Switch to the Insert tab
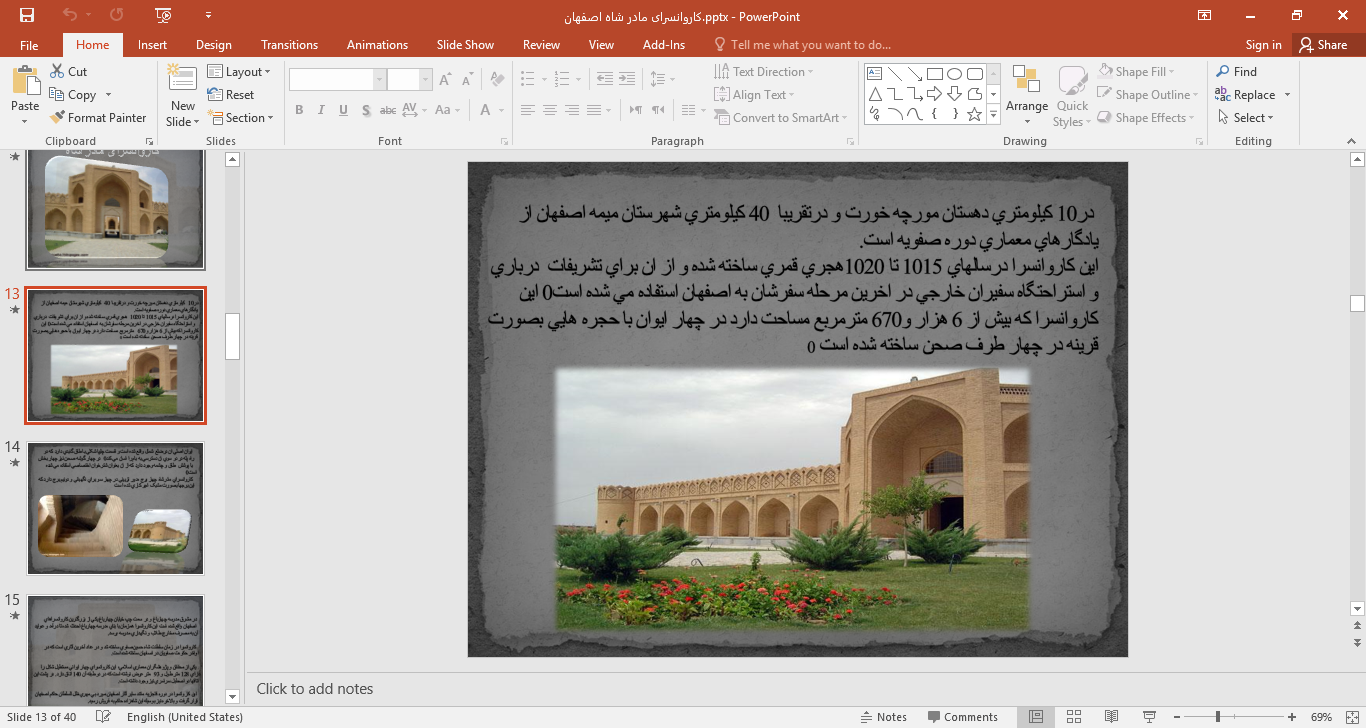This screenshot has height=728, width=1366. click(152, 45)
